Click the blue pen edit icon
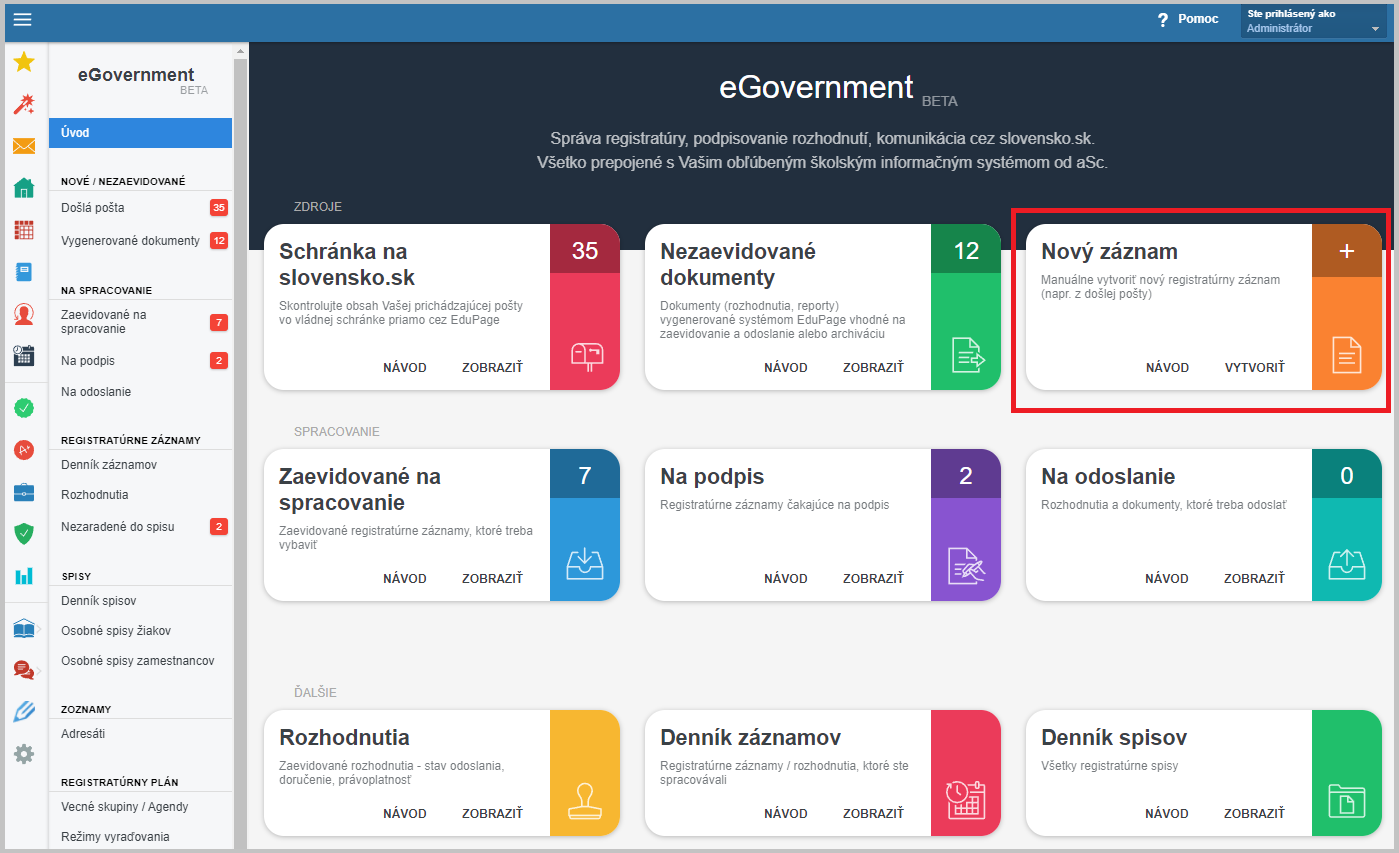The width and height of the screenshot is (1399, 853). point(24,712)
